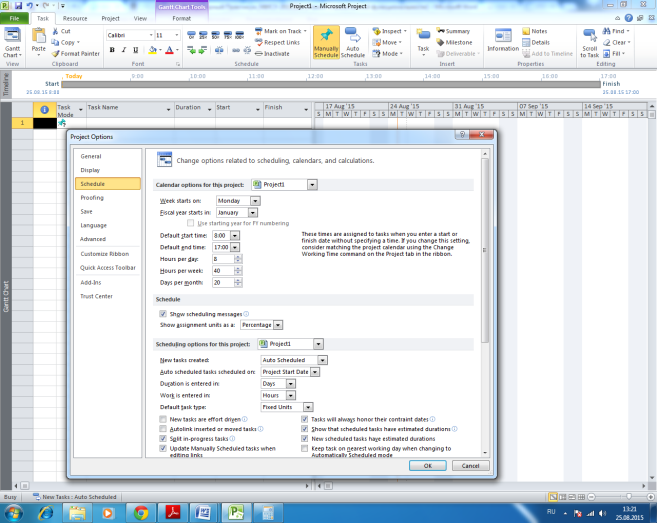Screen dimensions: 657x523
Task: Click the Scroll to Task icon
Action: [x=590, y=36]
